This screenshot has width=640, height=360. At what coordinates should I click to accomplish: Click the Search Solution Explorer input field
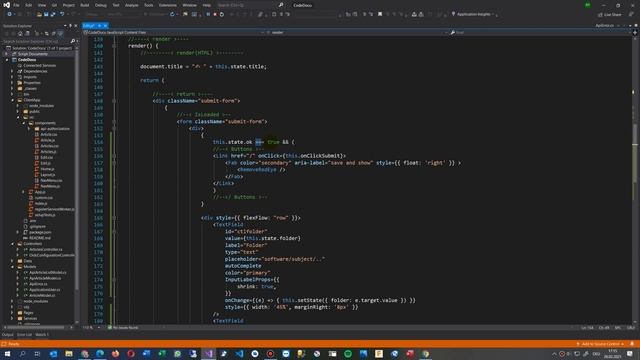coord(36,41)
